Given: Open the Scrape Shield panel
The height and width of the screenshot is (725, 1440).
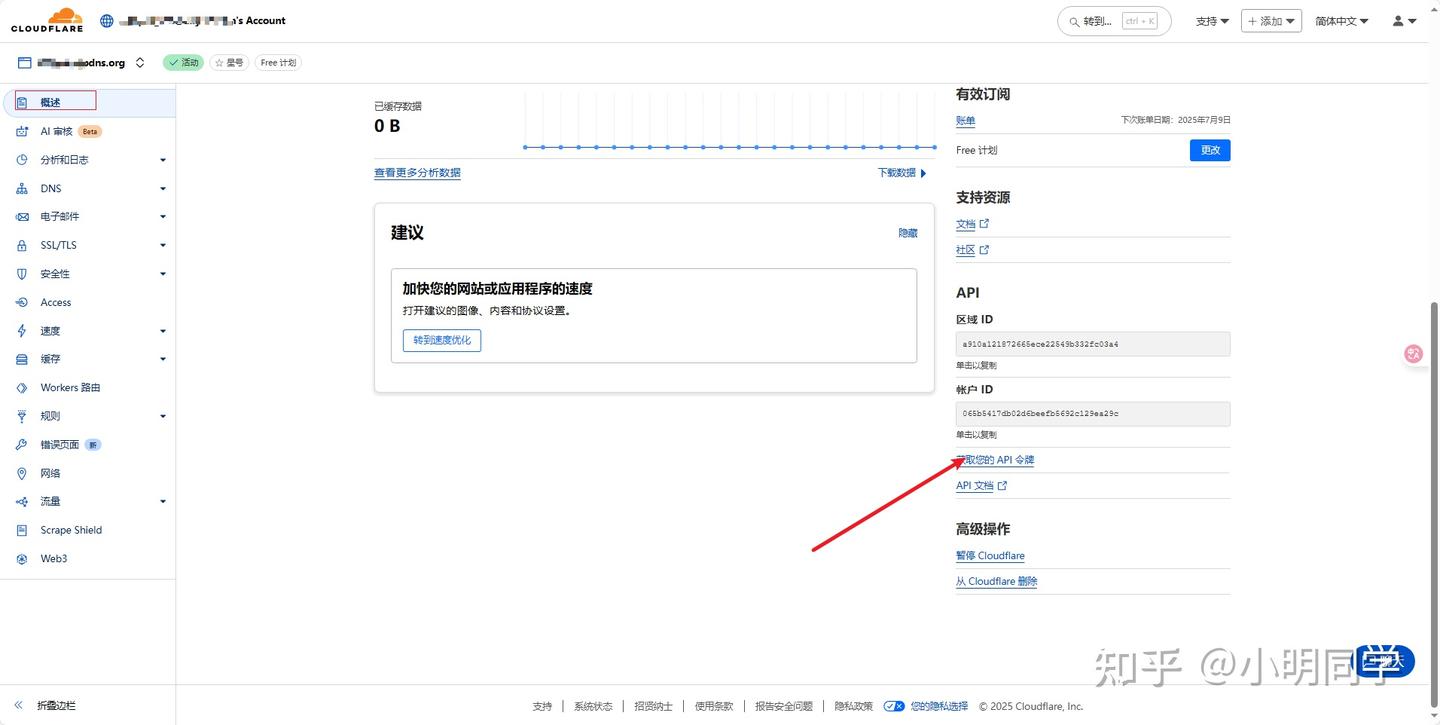Looking at the screenshot, I should click(x=69, y=530).
